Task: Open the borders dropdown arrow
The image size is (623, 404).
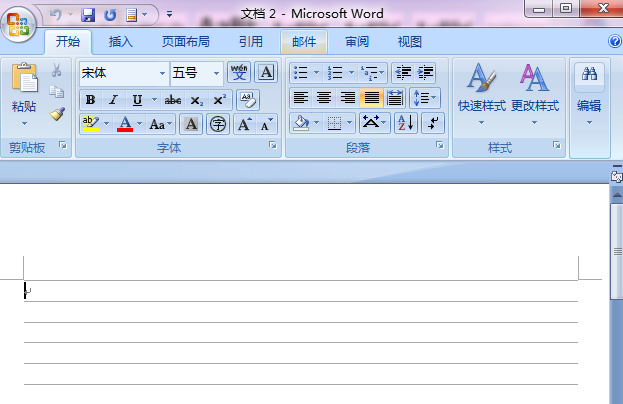Action: [350, 123]
